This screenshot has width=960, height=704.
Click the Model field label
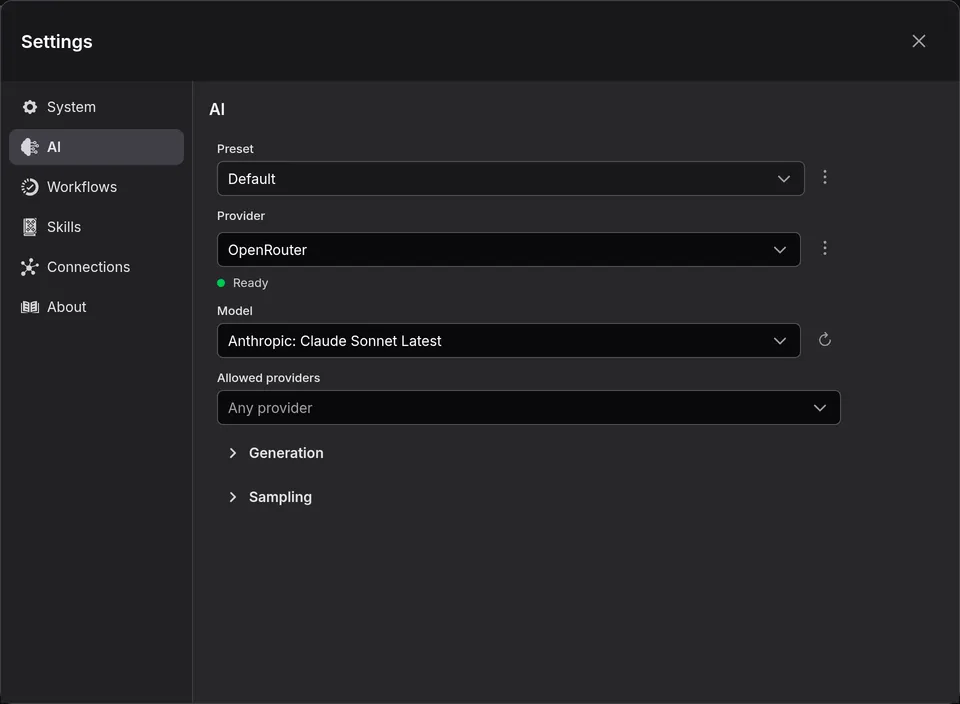click(234, 310)
